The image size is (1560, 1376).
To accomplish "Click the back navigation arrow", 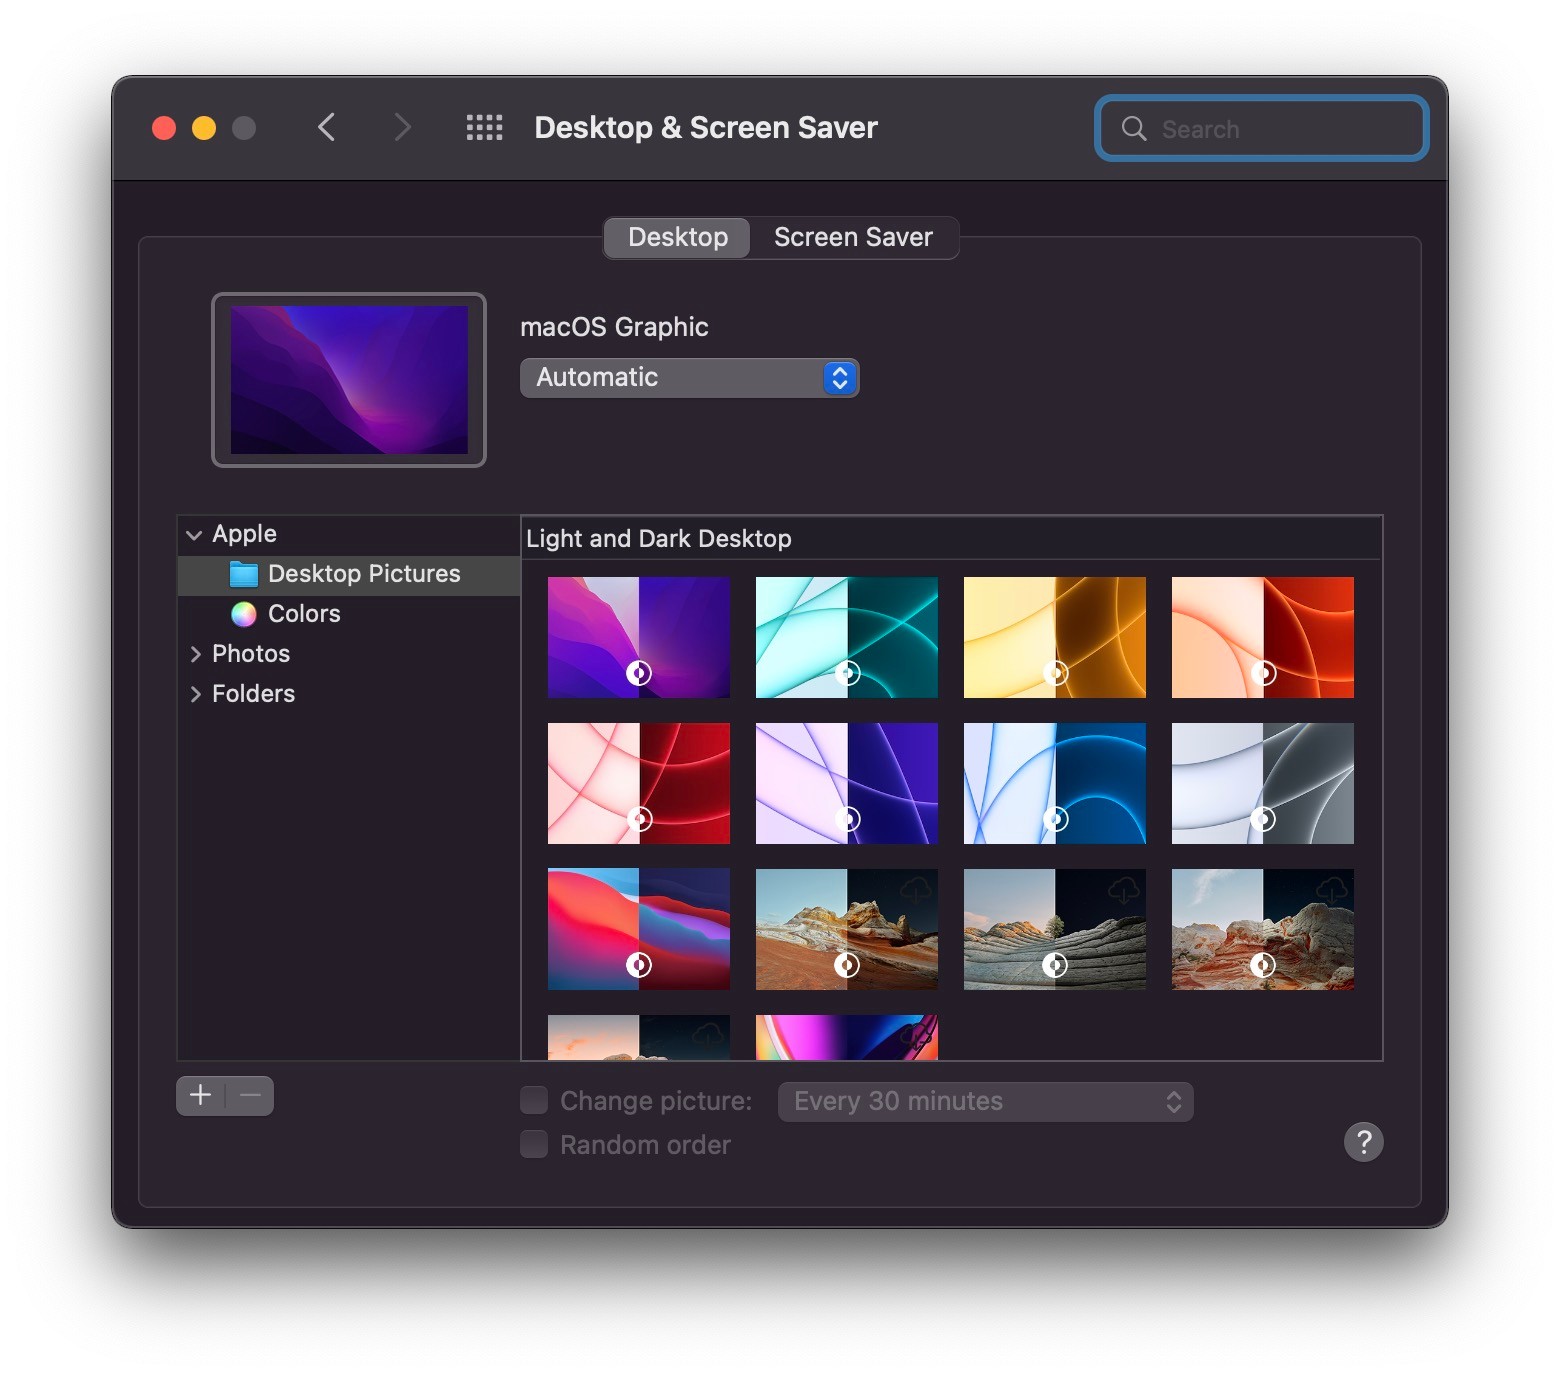I will click(326, 128).
